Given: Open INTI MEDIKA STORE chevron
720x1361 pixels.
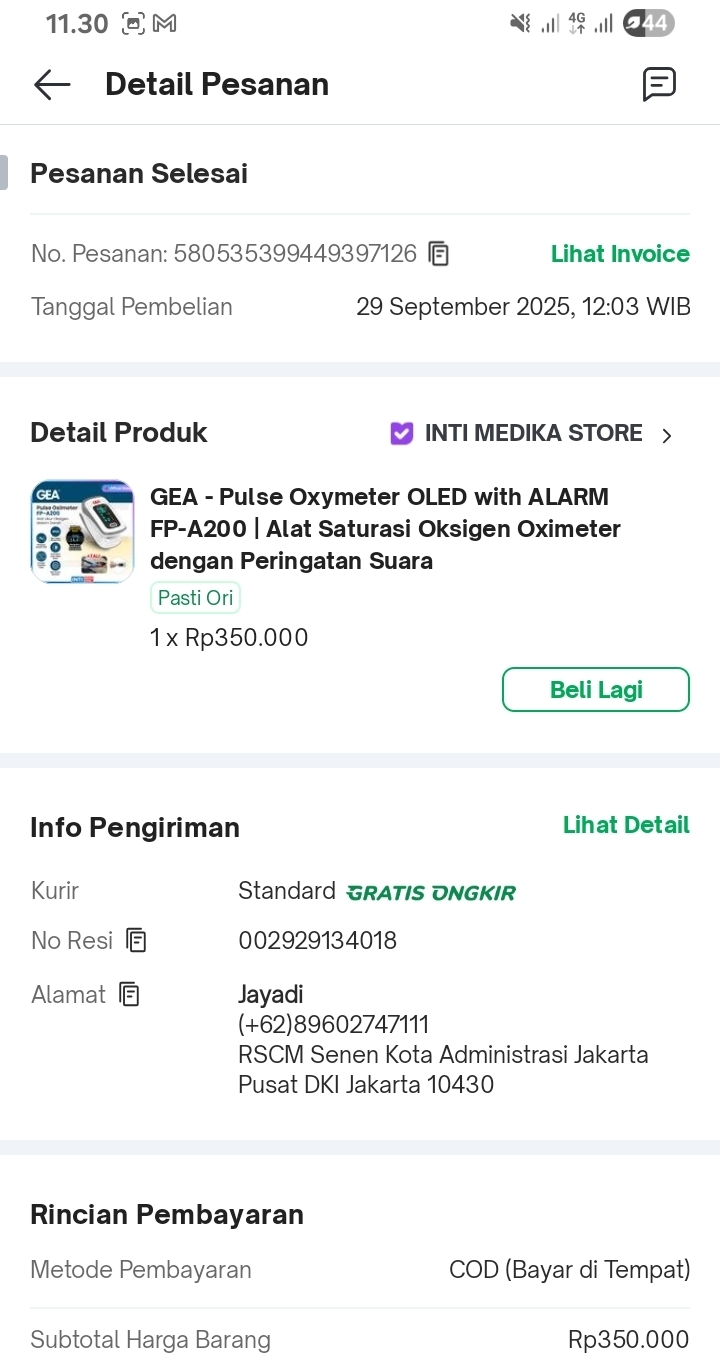Looking at the screenshot, I should pos(667,435).
